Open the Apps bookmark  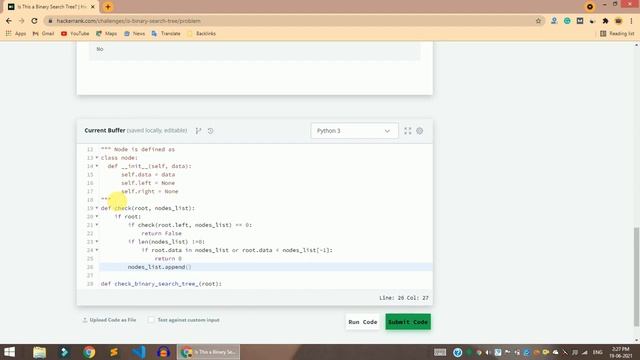click(x=16, y=33)
